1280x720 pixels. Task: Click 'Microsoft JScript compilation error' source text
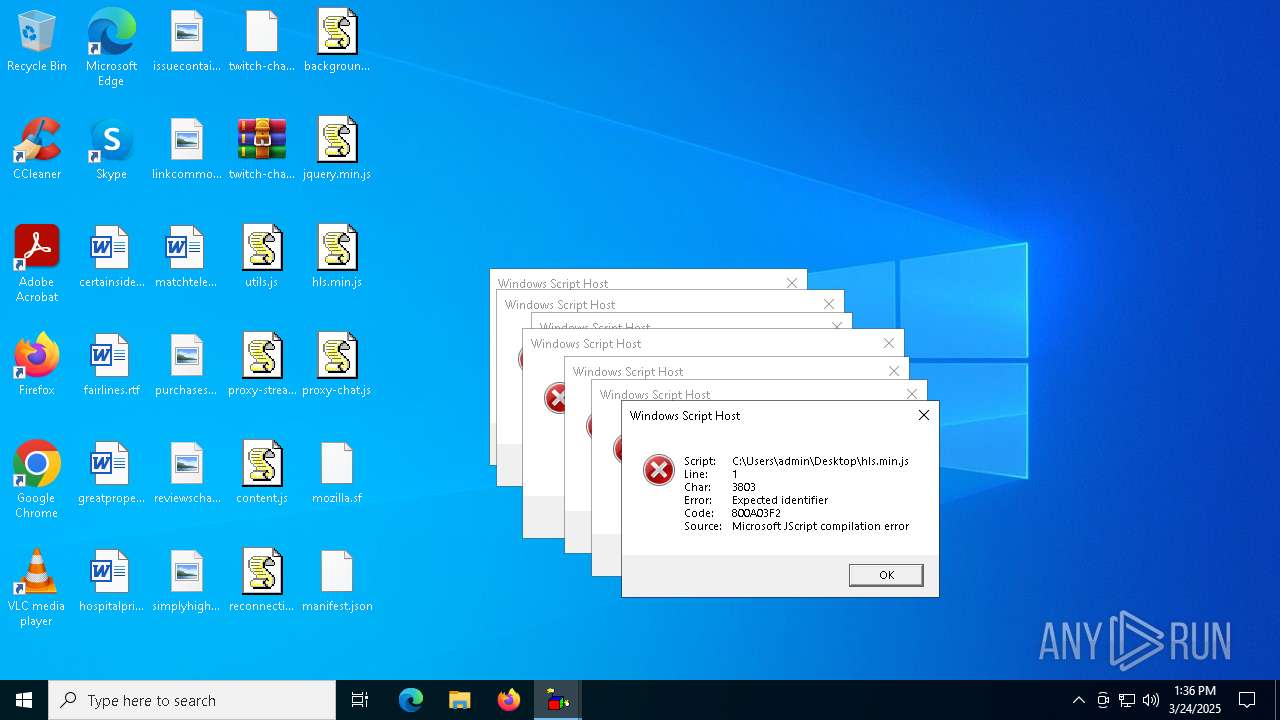click(820, 526)
